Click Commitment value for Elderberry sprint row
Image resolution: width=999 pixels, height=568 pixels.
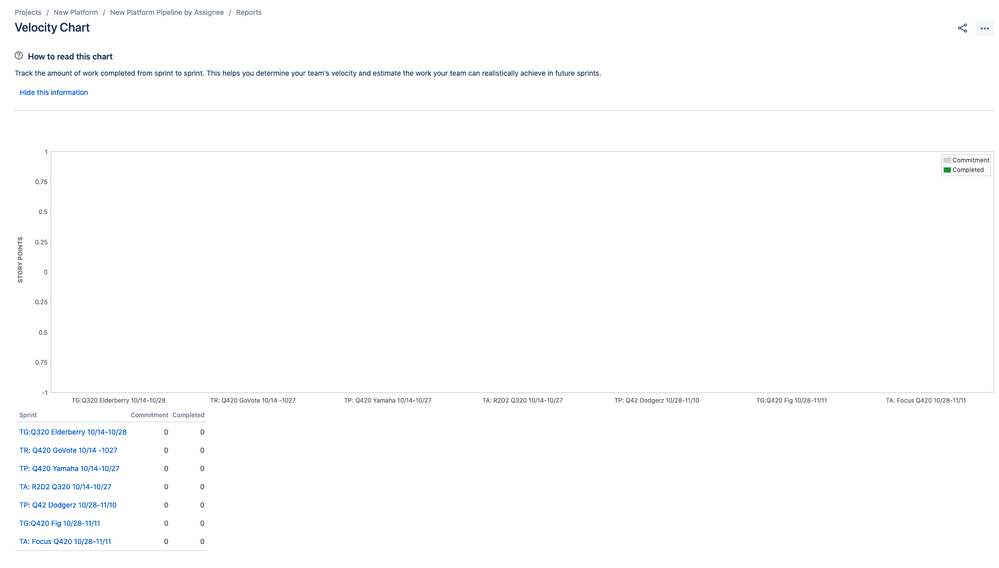tap(166, 432)
